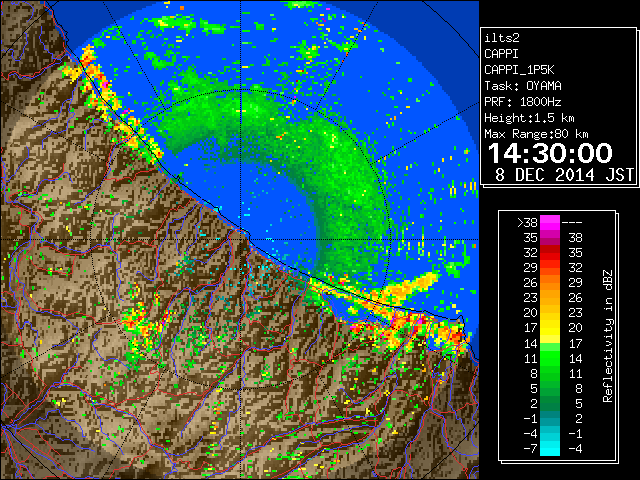640x480 pixels.
Task: Pick the magenta >38 dBZ color band
Action: pyautogui.click(x=550, y=222)
